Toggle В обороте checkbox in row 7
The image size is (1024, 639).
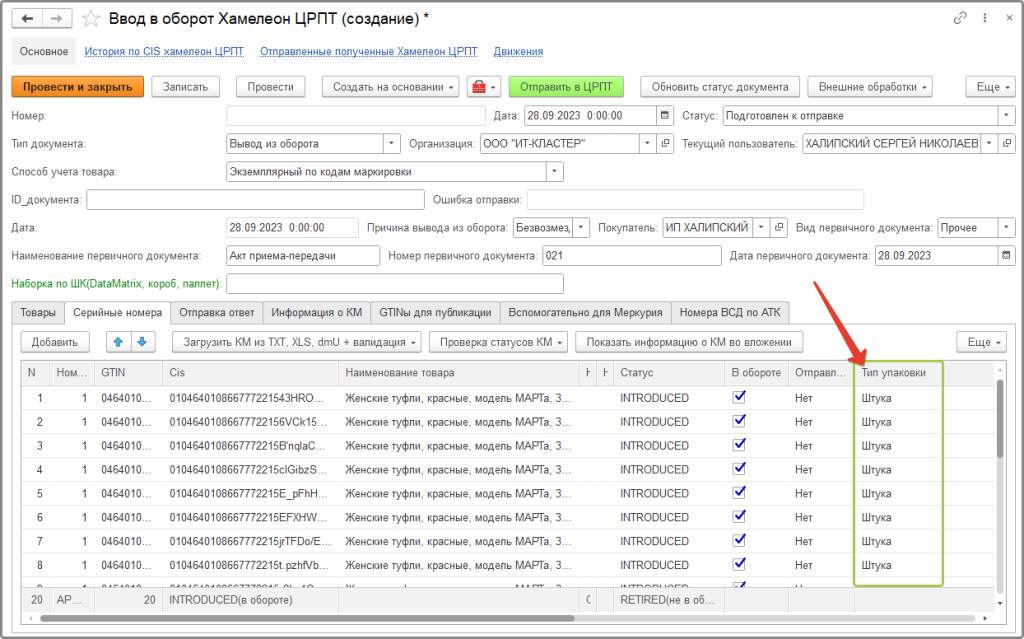pos(739,541)
